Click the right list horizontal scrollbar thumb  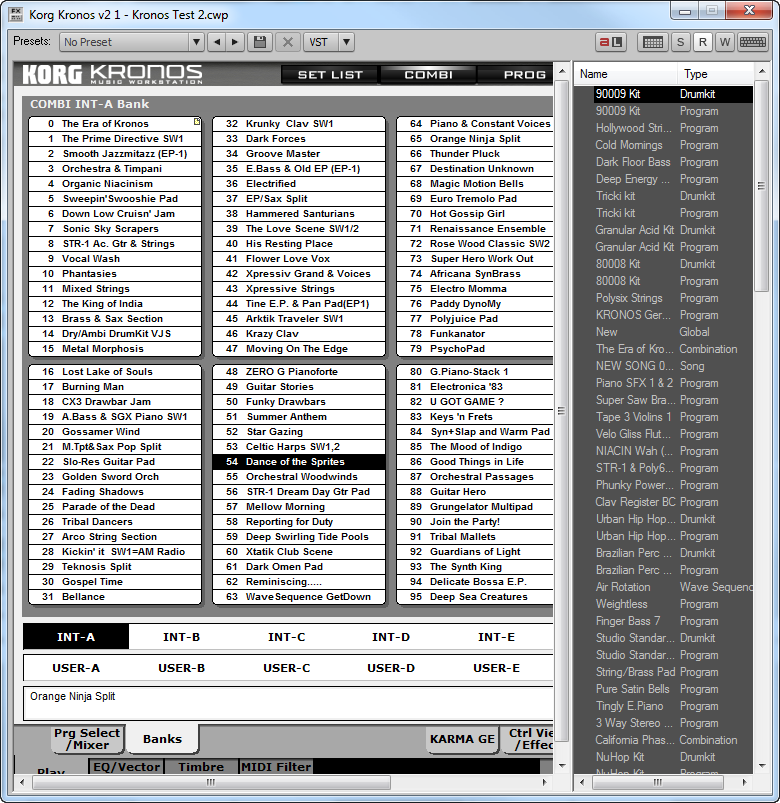point(658,782)
